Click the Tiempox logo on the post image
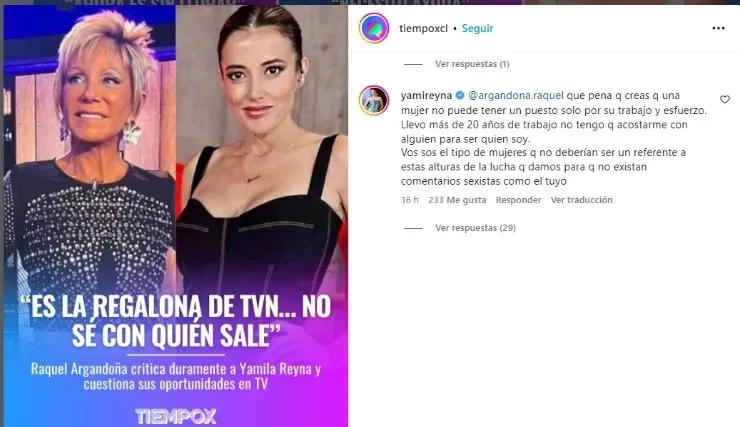Image resolution: width=740 pixels, height=427 pixels. pos(176,416)
